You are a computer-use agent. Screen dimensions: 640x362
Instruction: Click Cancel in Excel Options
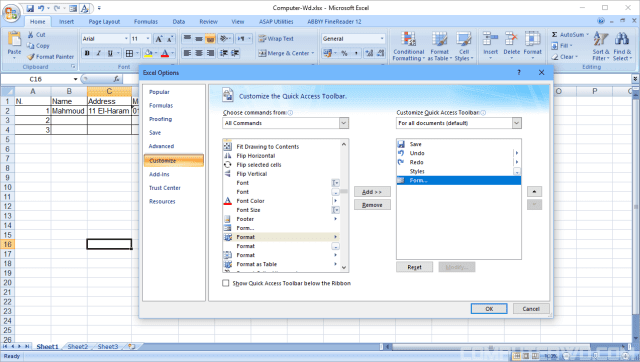[x=531, y=309]
